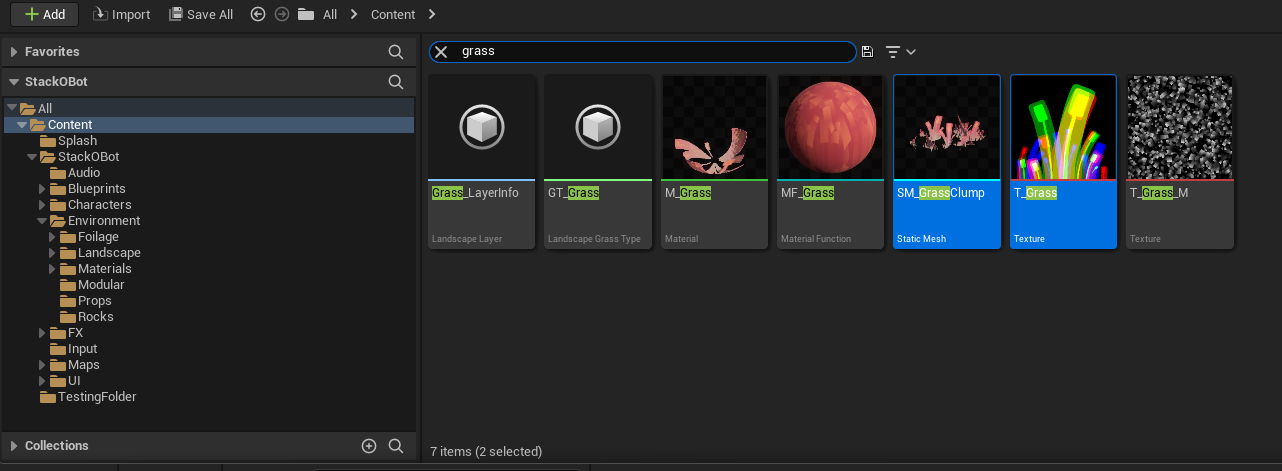Select the Grass_LayerInfo asset
This screenshot has width=1282, height=471.
click(482, 162)
